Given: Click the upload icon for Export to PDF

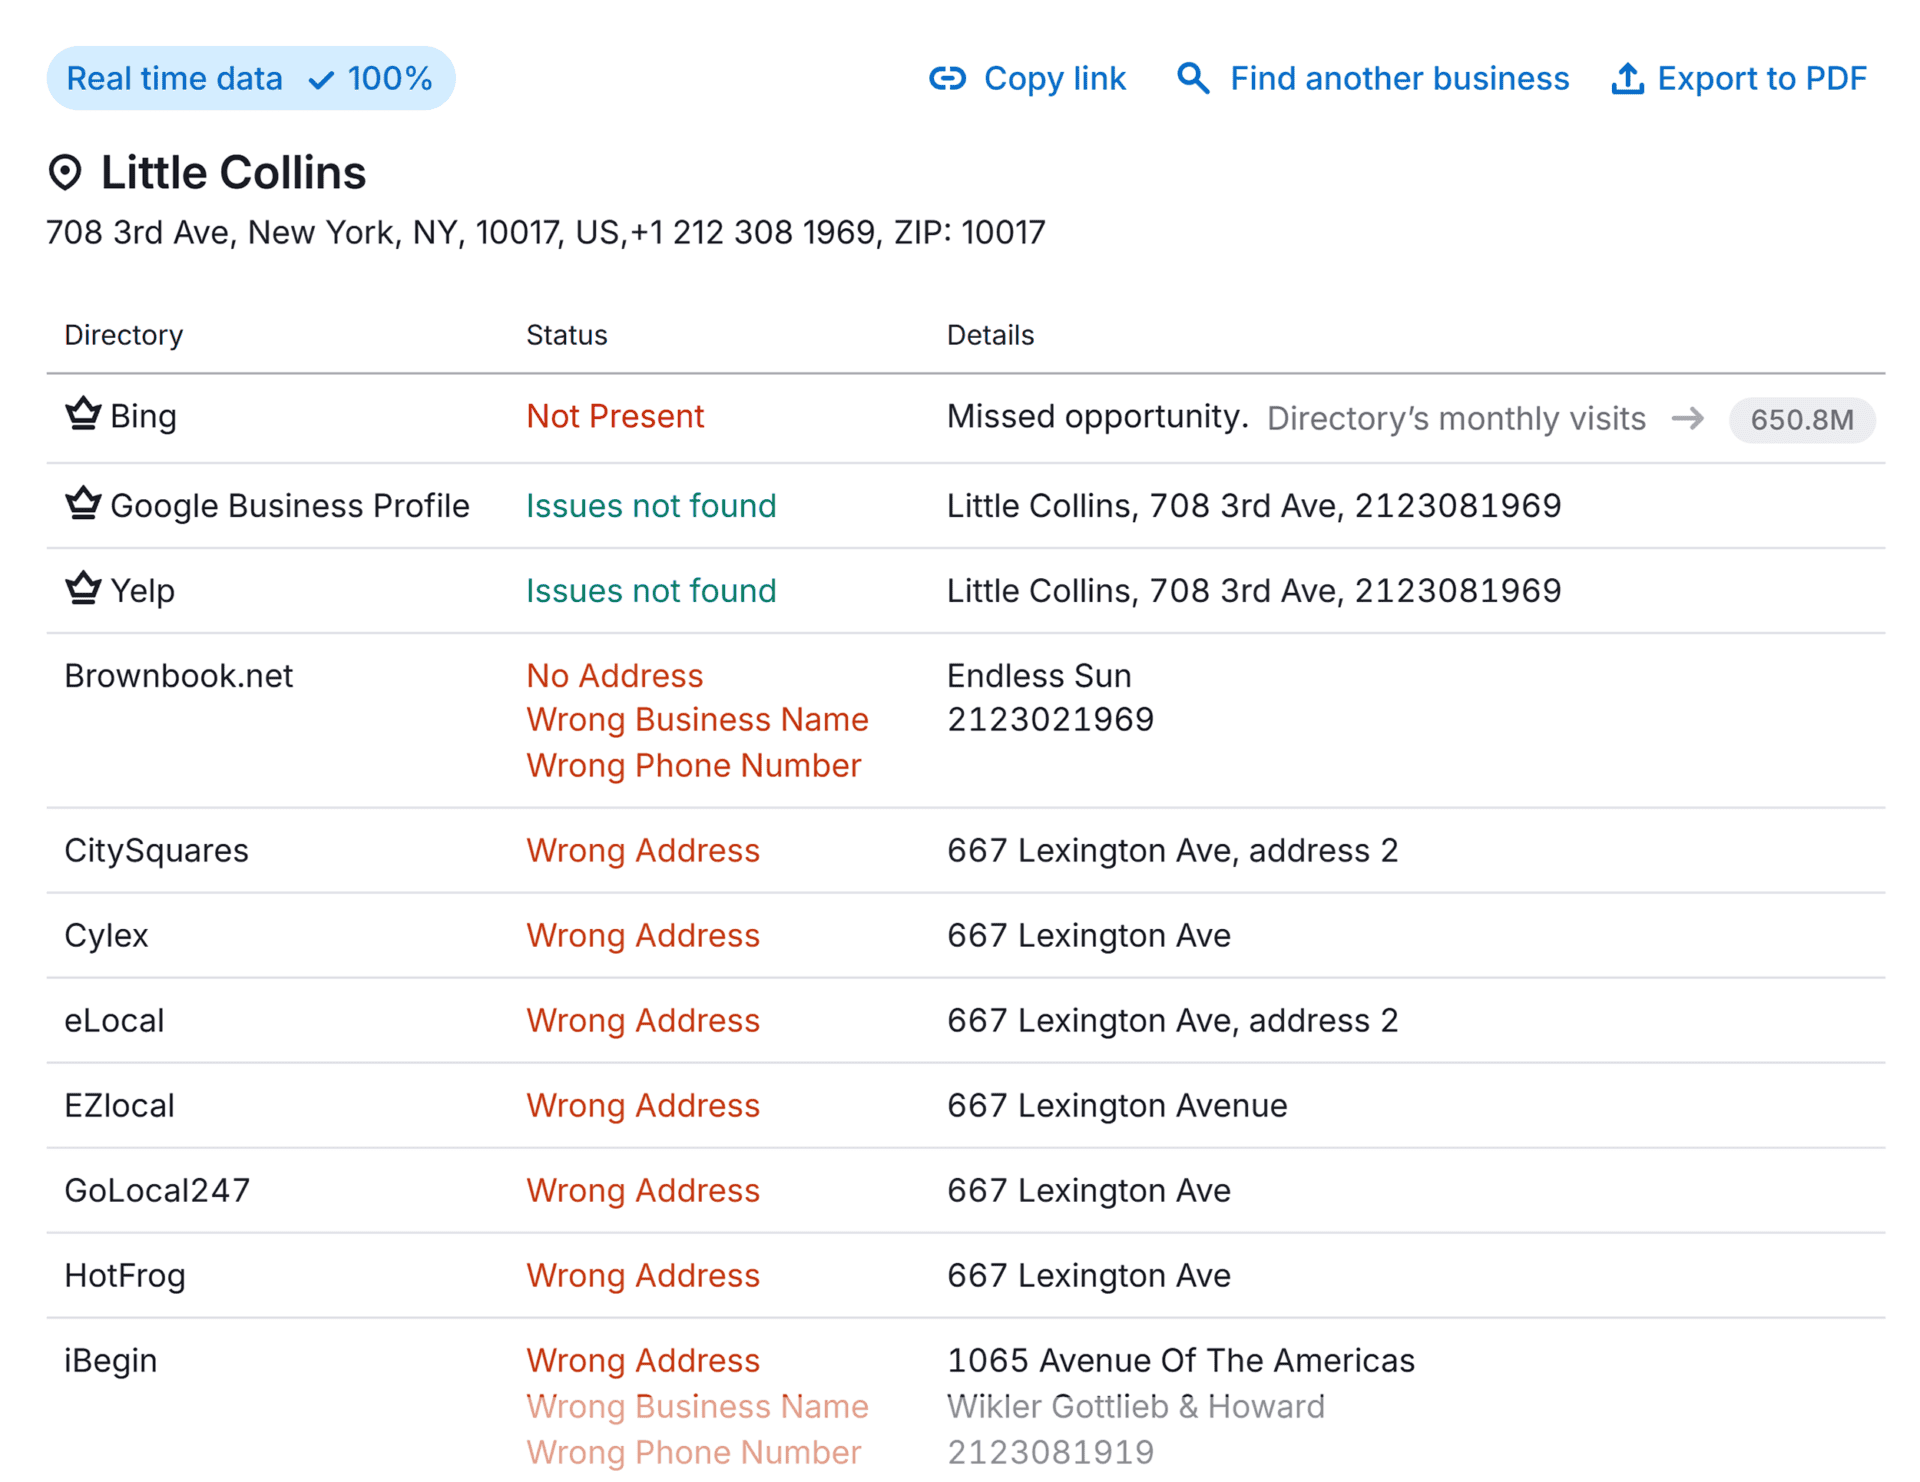Looking at the screenshot, I should point(1627,78).
